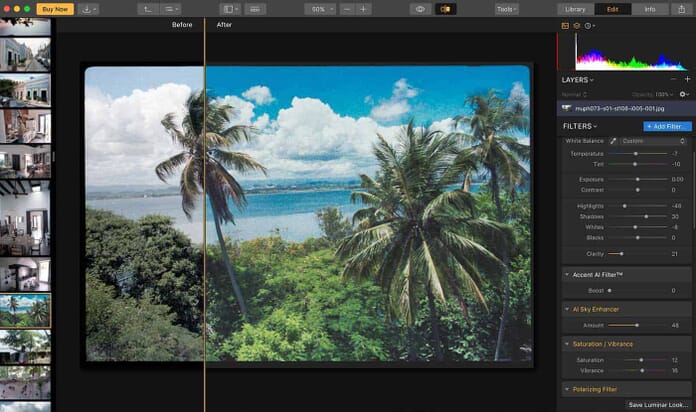Select the white colonial street thumbnail
This screenshot has height=412, width=696.
pos(25,54)
